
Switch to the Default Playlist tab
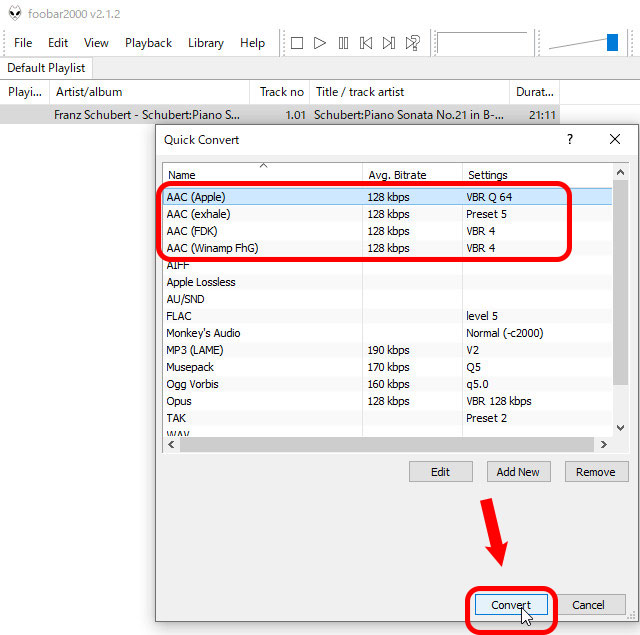tap(46, 68)
